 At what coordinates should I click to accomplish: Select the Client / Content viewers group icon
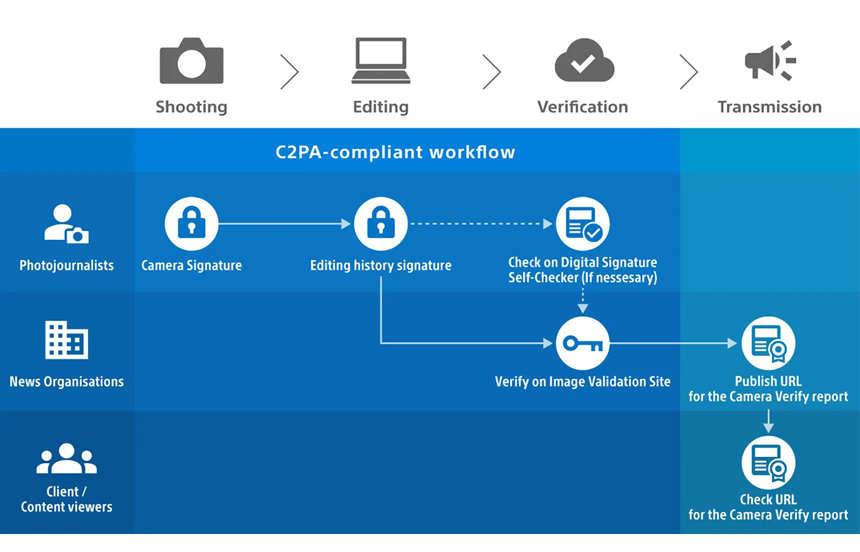[66, 458]
